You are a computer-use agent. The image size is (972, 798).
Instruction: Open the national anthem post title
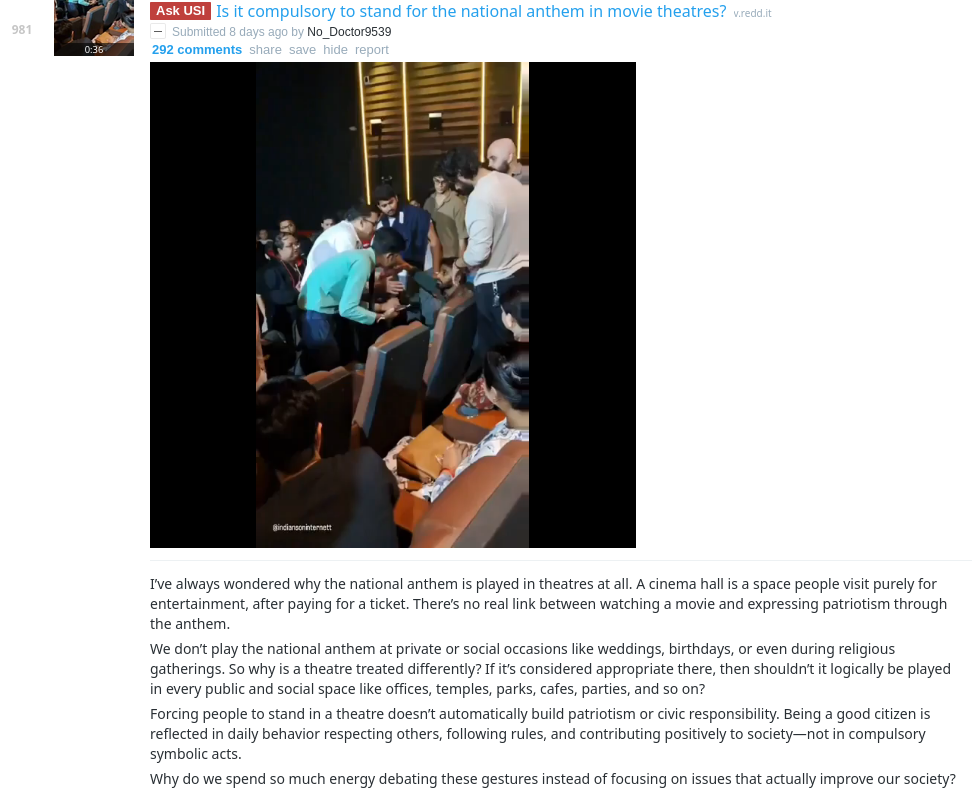point(471,11)
